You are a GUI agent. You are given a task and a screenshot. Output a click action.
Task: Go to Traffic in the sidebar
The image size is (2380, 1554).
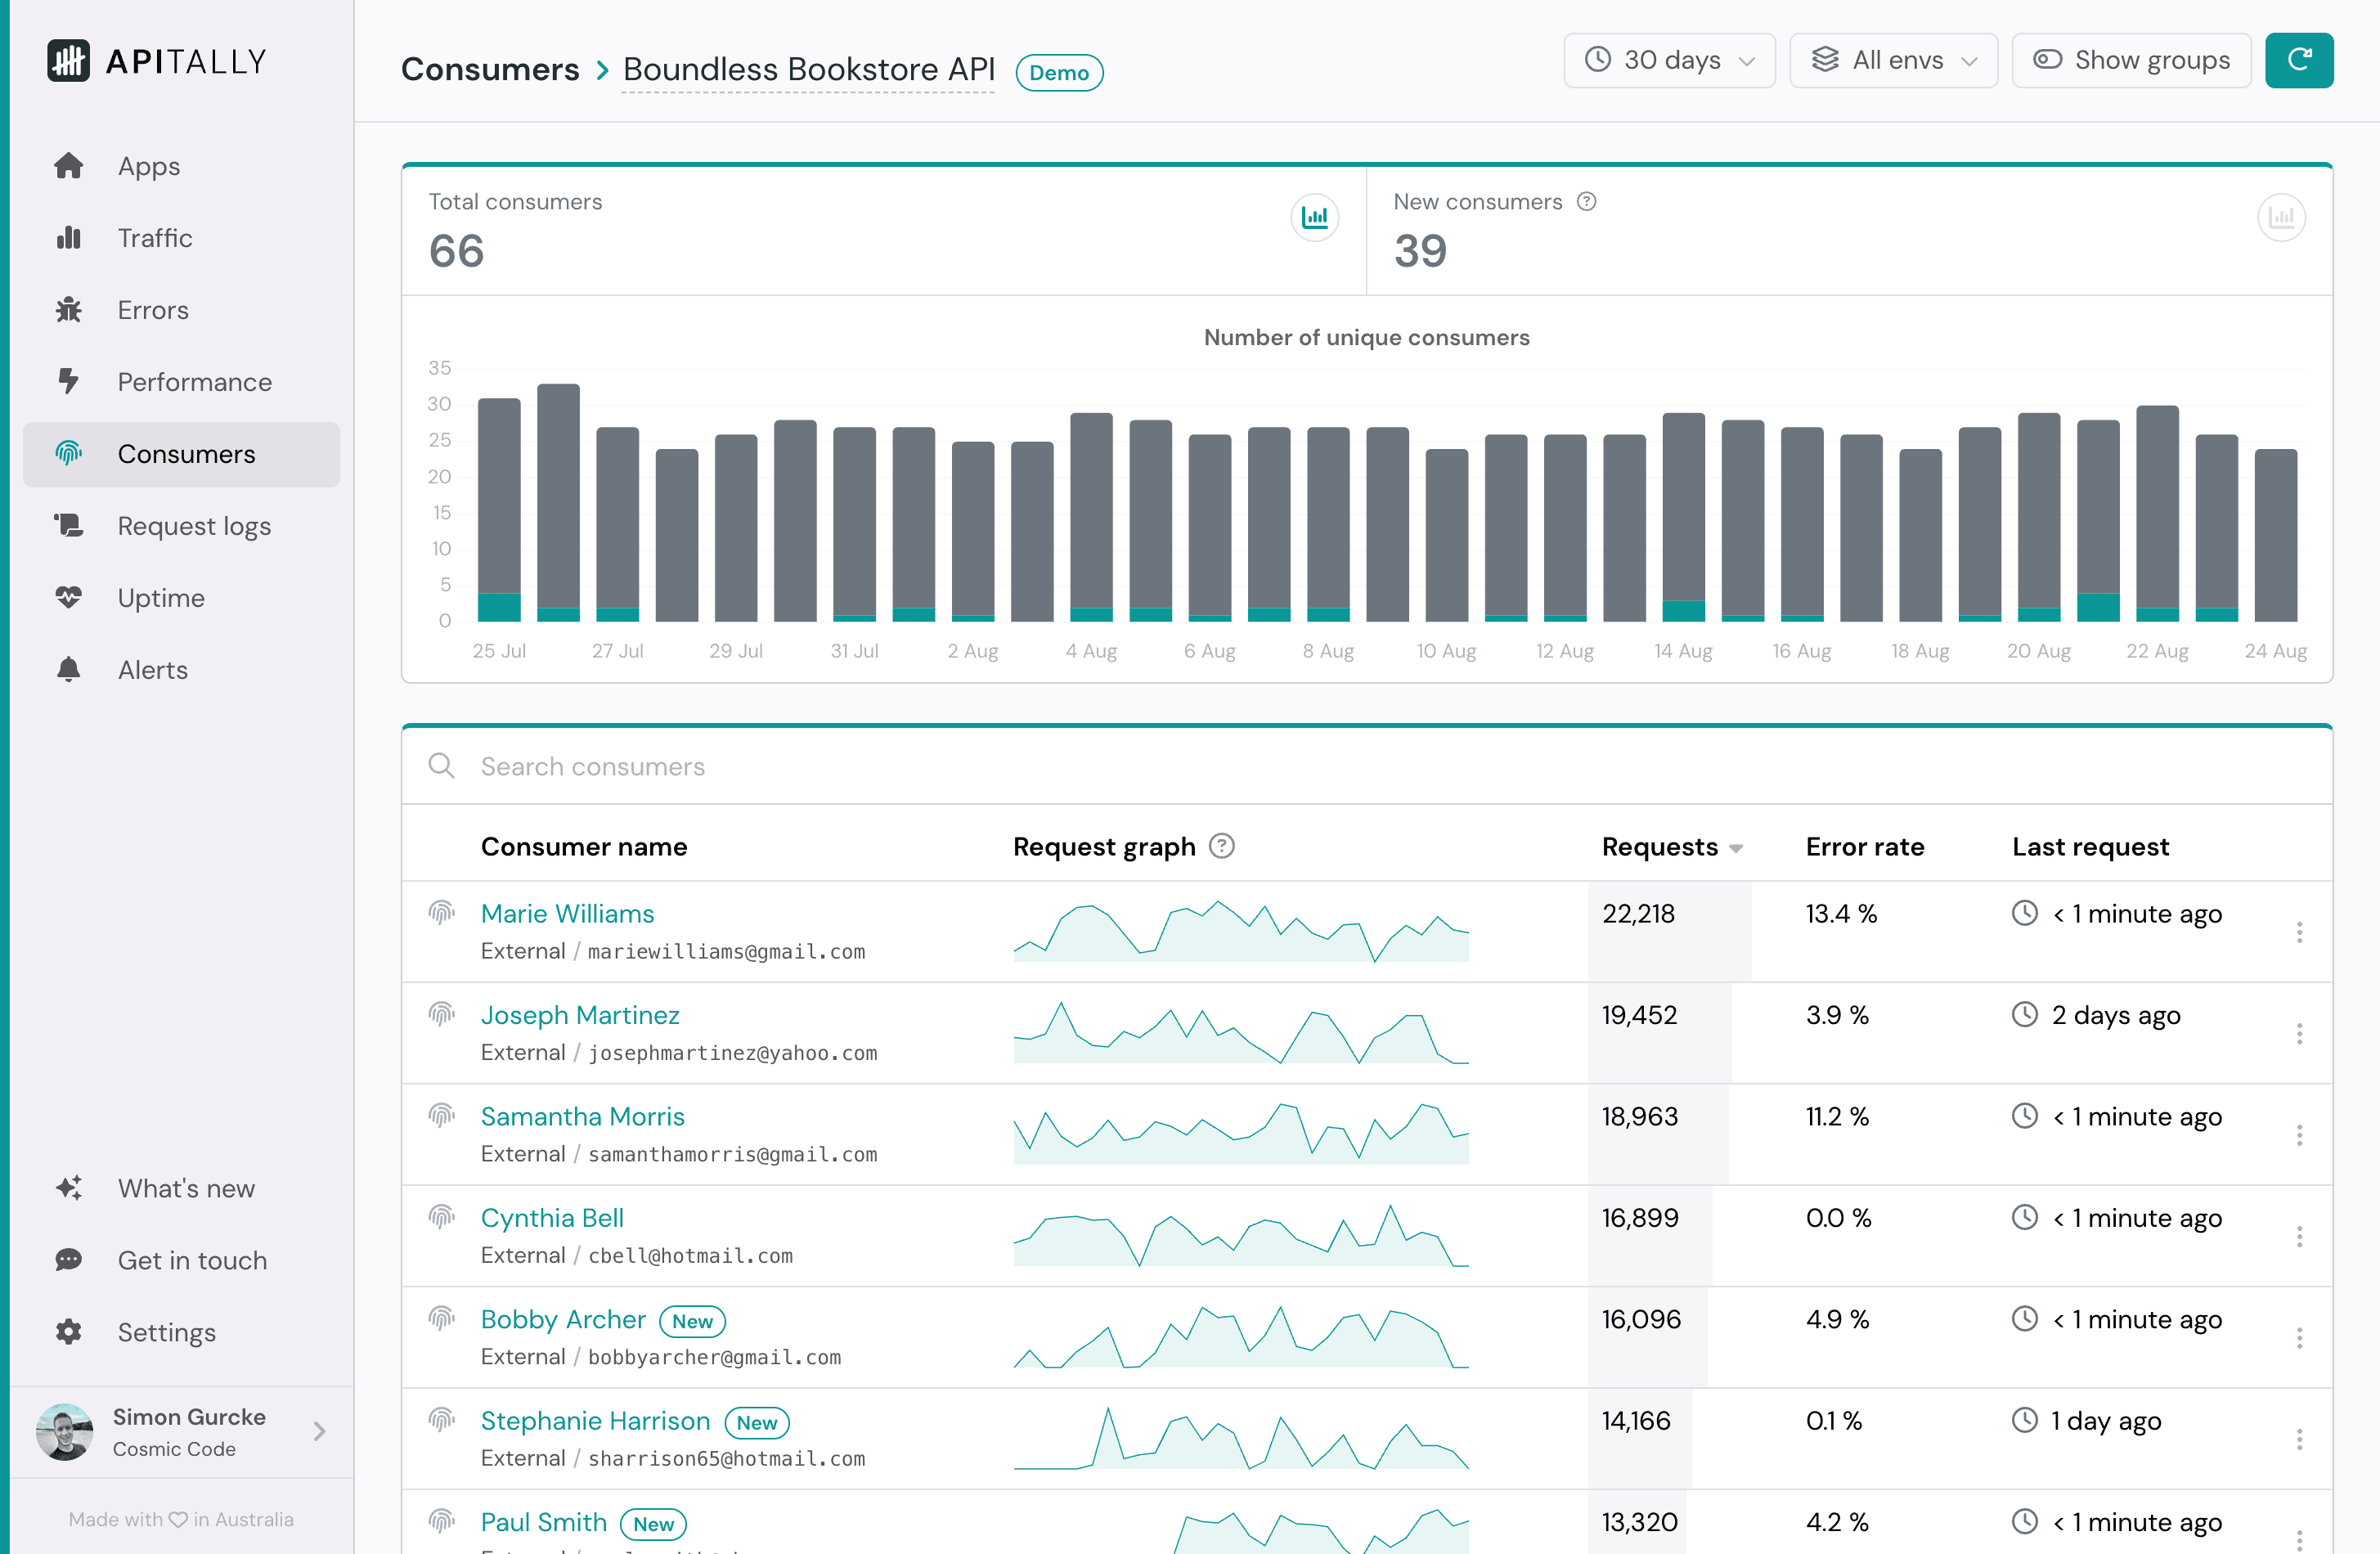pyautogui.click(x=181, y=238)
